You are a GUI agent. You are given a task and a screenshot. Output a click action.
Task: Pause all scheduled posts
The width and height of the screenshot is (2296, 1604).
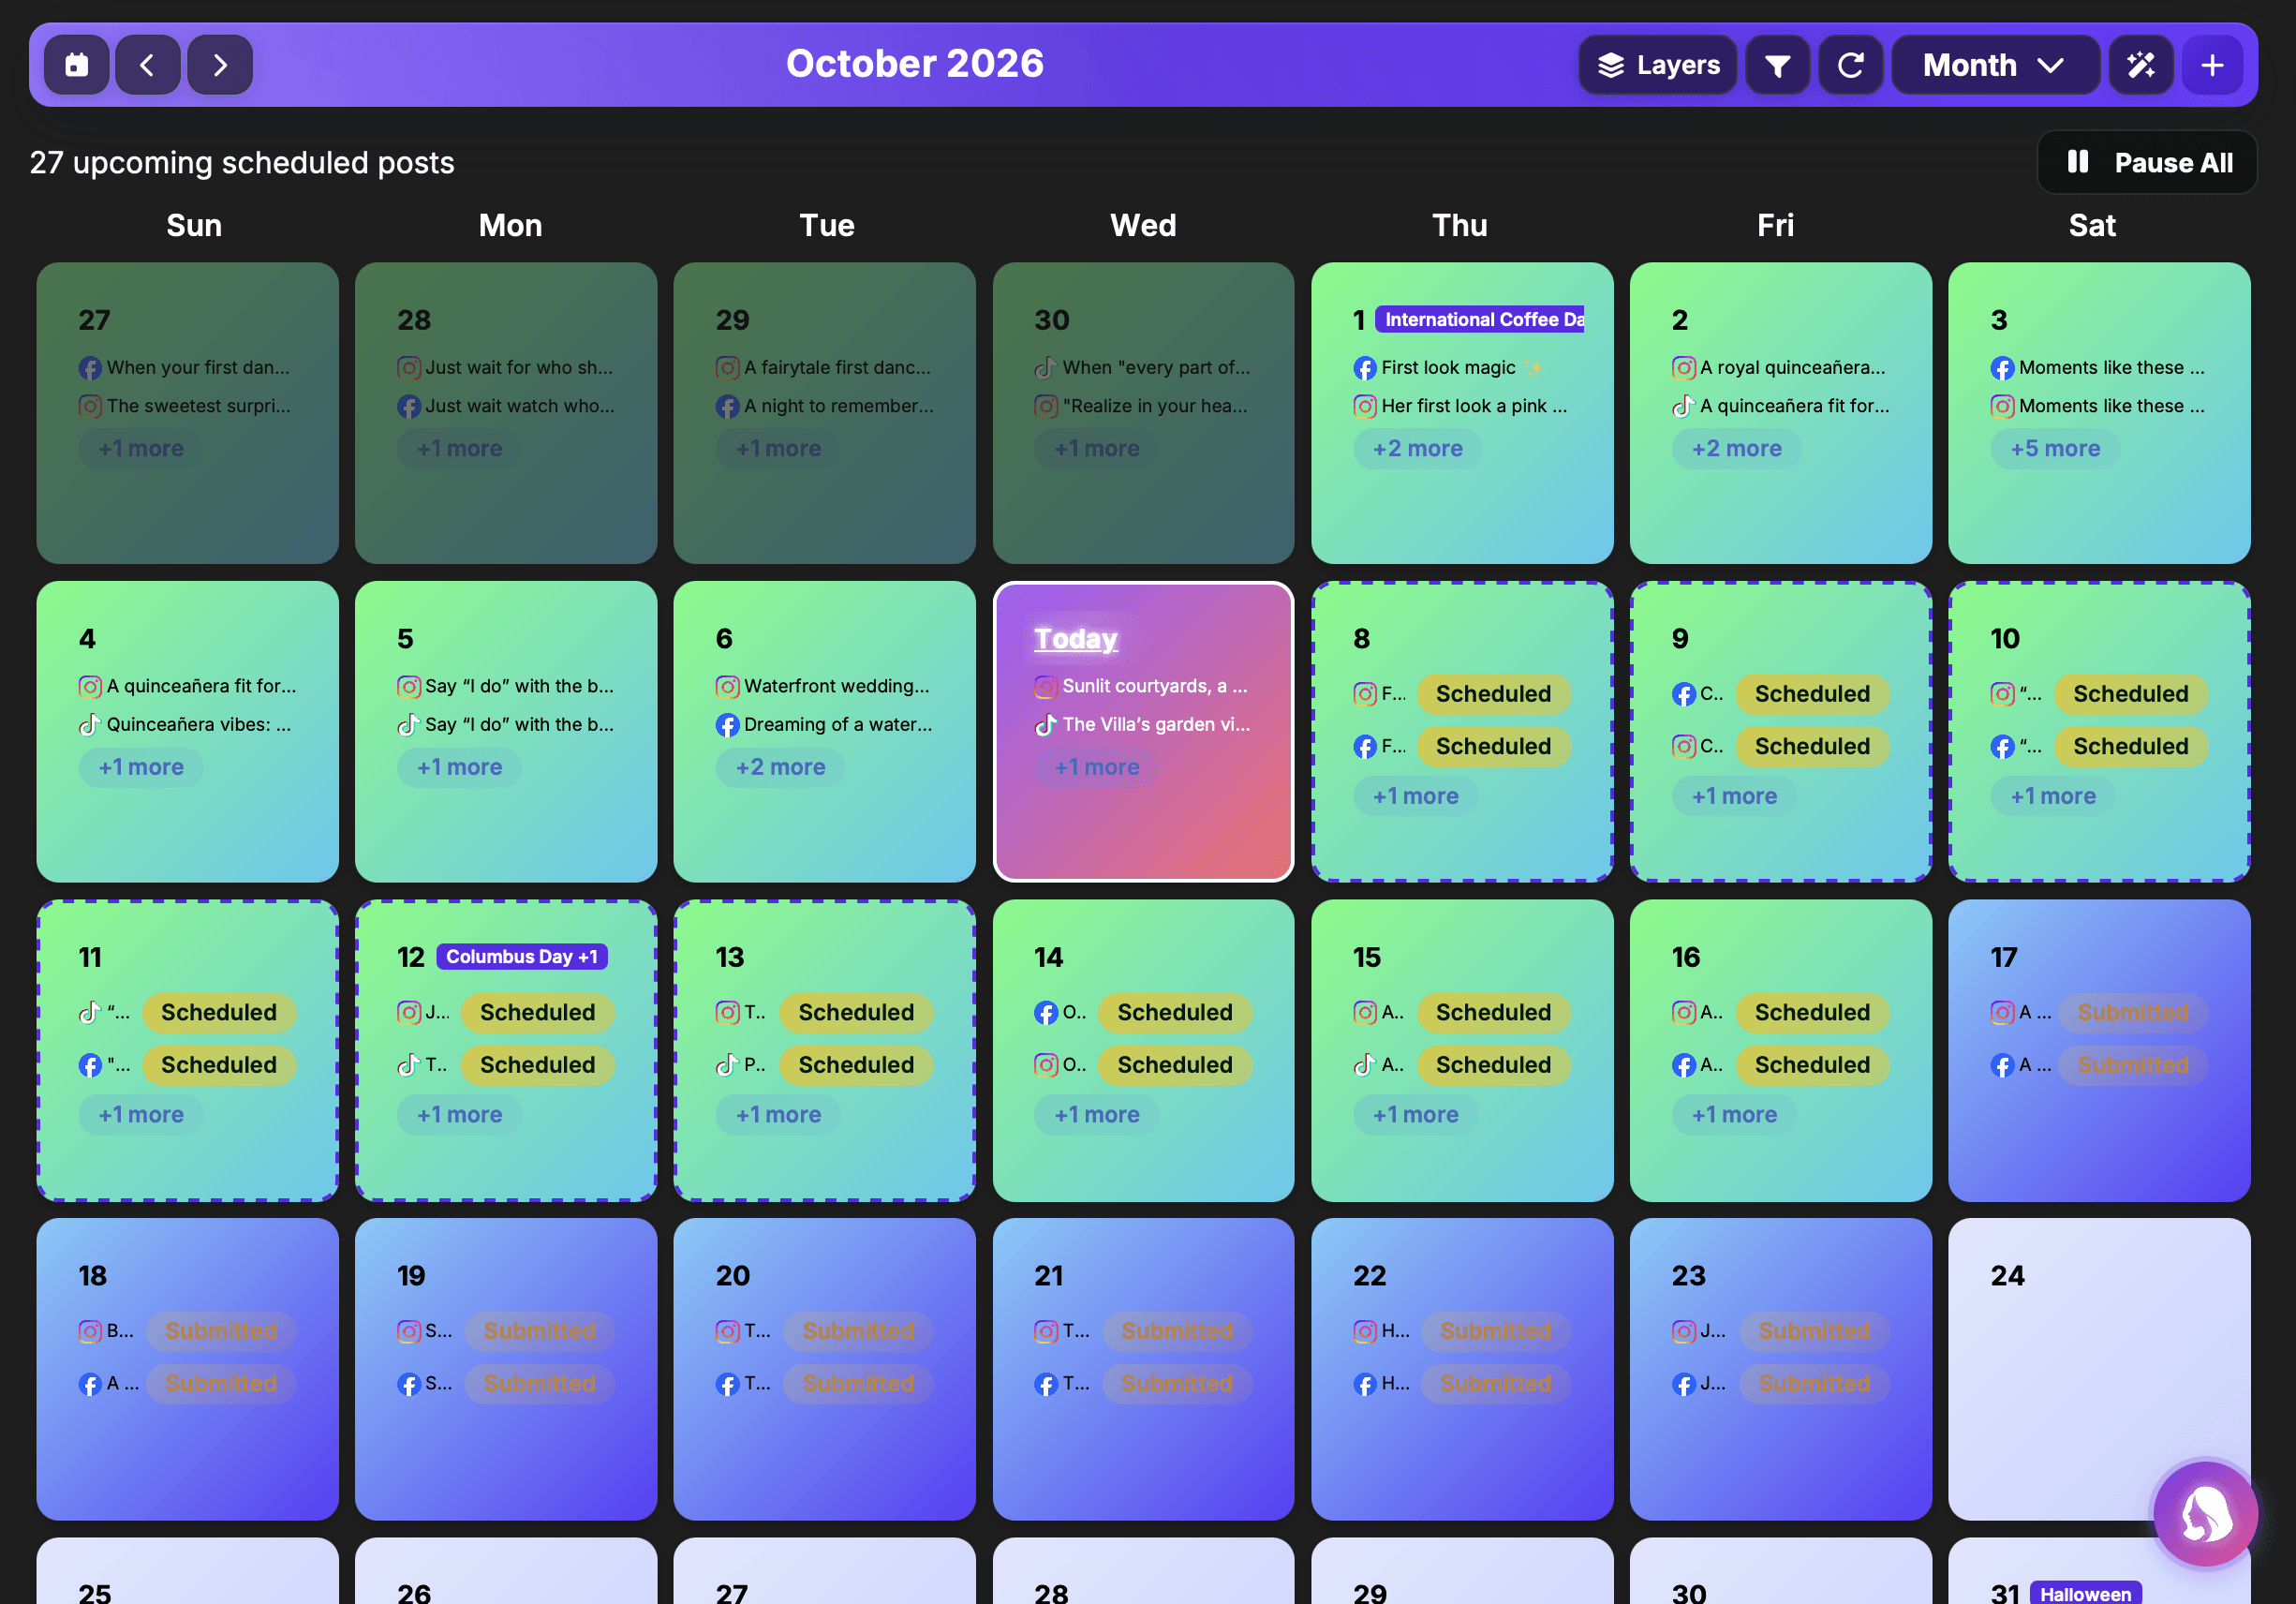tap(2147, 162)
